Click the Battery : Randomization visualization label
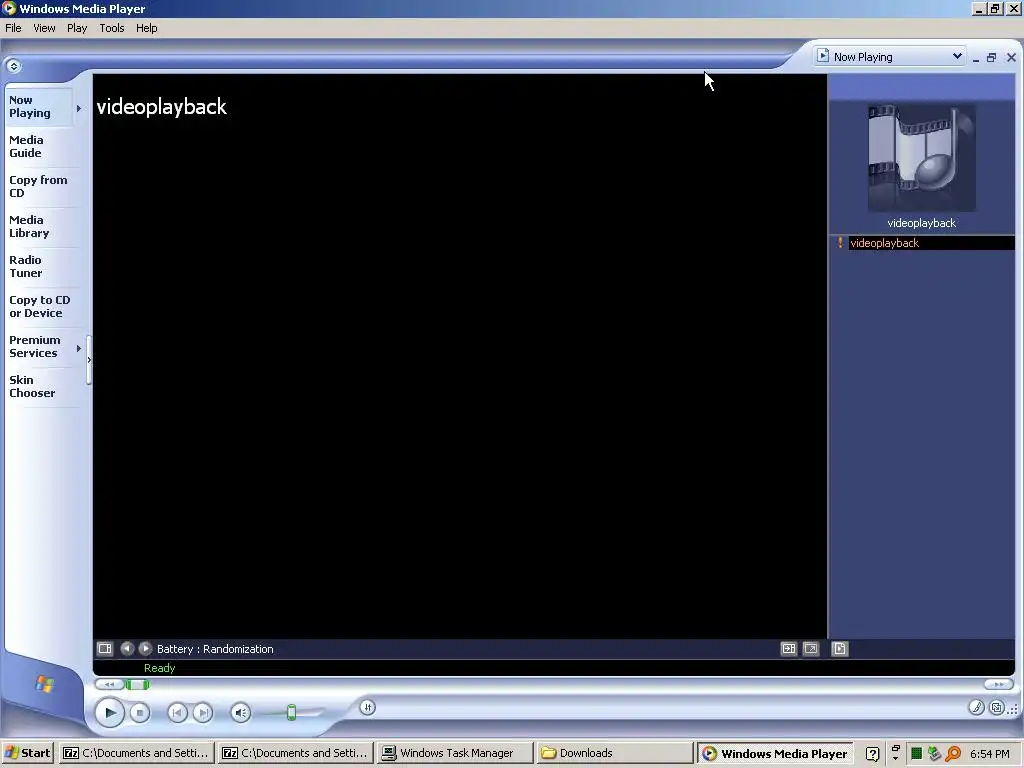Screen dimensions: 1024x768 (215, 649)
